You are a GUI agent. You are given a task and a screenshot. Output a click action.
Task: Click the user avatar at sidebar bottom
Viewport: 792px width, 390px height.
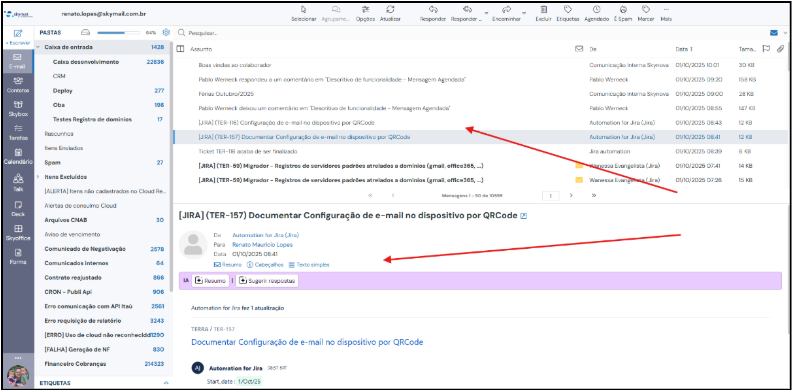(18, 375)
